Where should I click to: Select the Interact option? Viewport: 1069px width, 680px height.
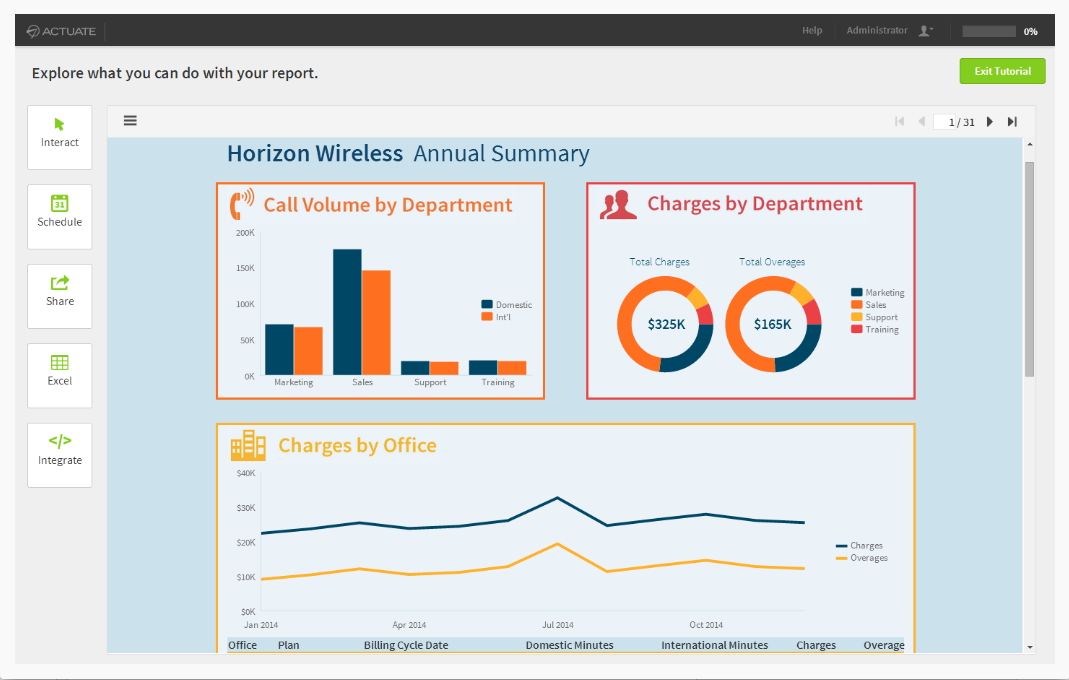coord(60,137)
